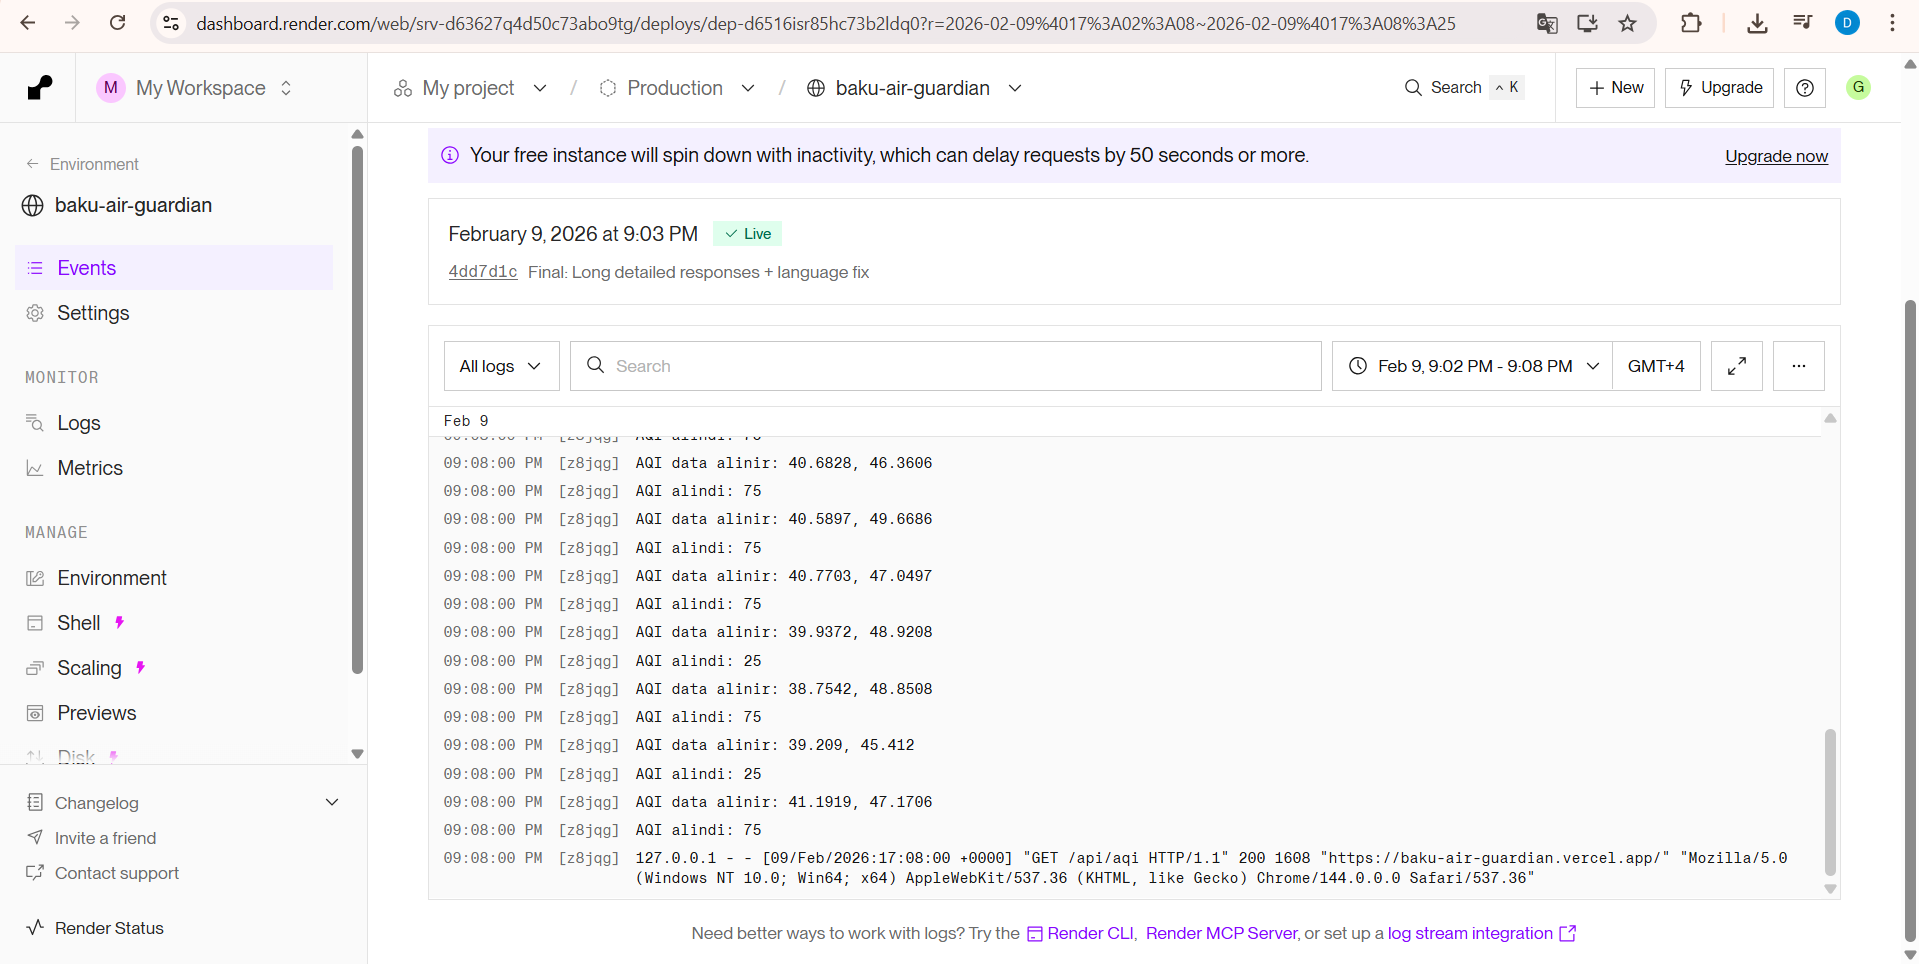
Task: Go to Logs under Monitor
Action: [174, 423]
